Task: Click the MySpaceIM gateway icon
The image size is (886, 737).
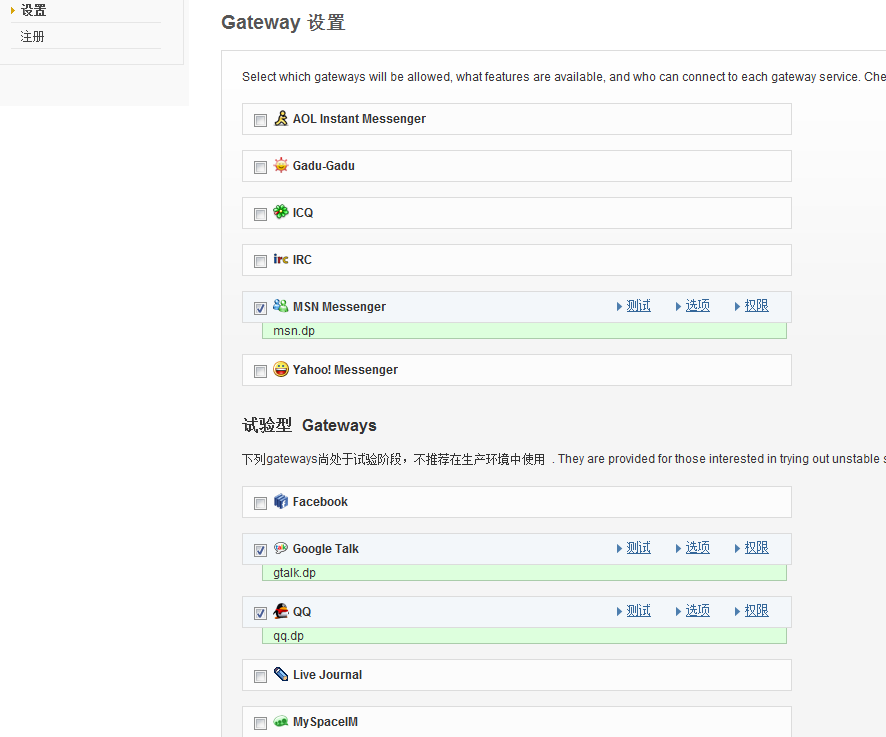Action: tap(281, 721)
